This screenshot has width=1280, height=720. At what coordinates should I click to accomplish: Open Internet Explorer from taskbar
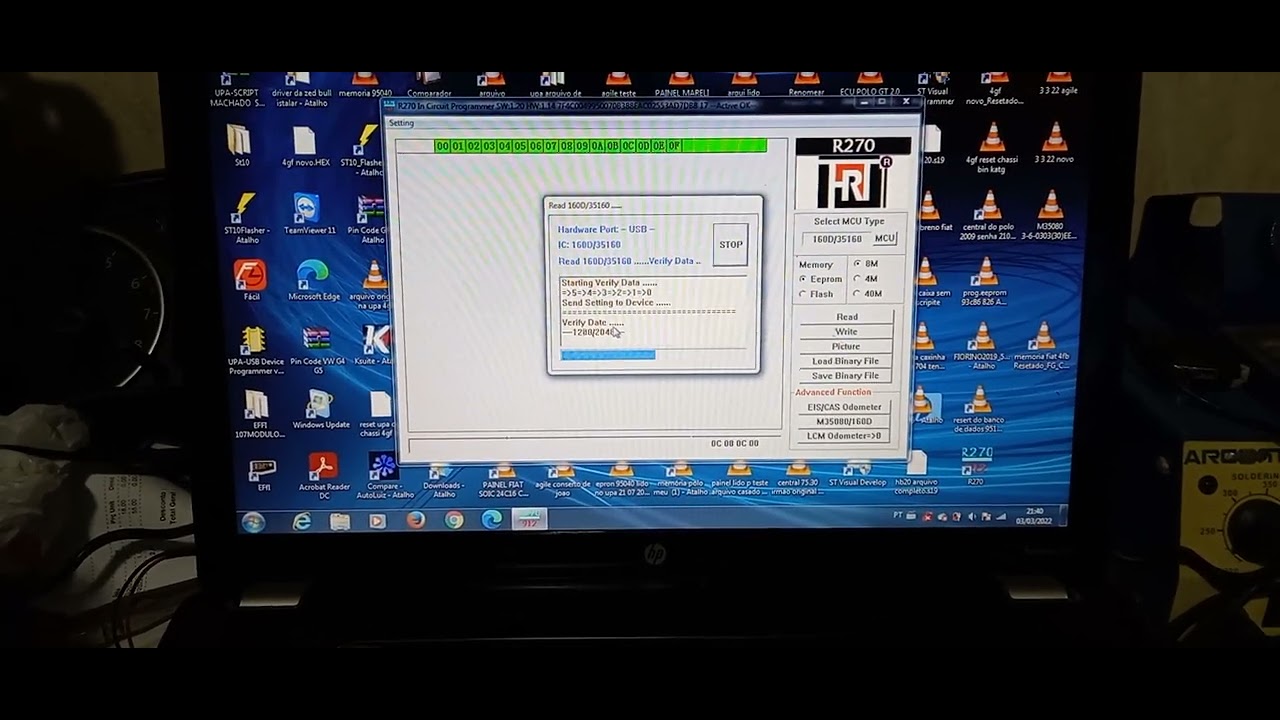(301, 522)
